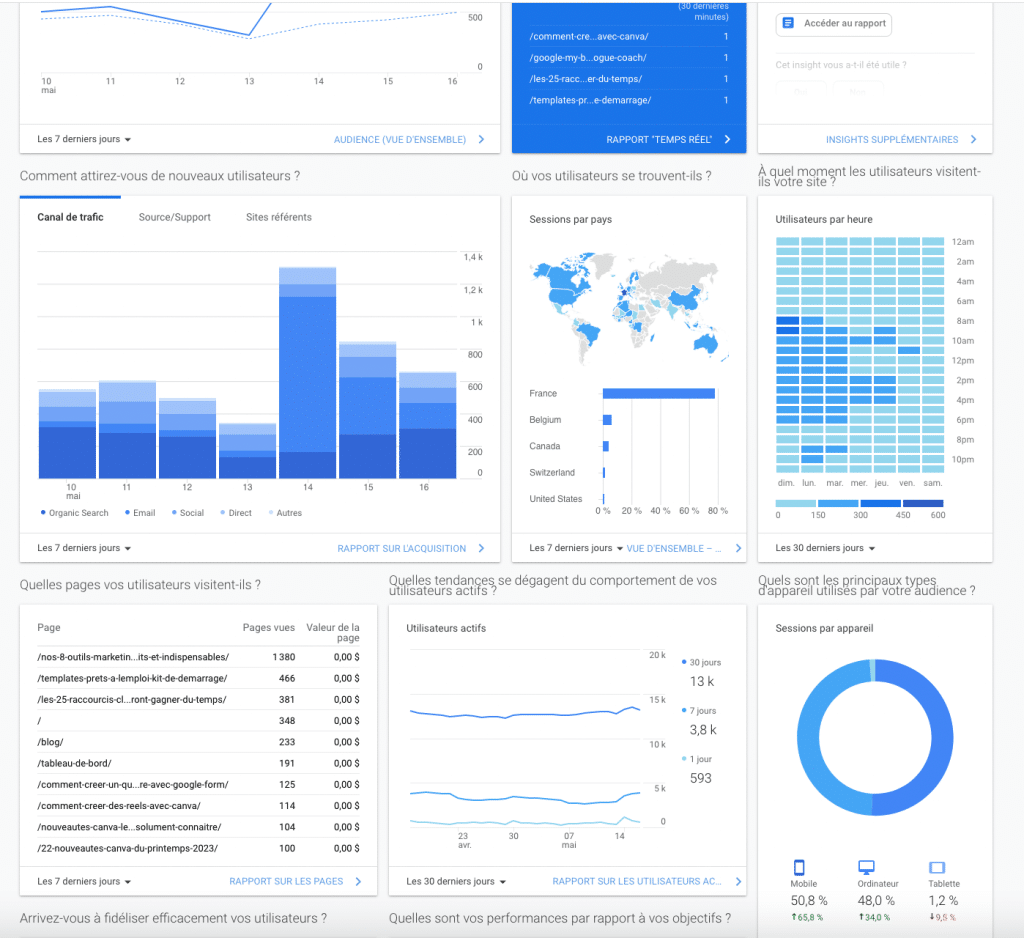Click the bar for day 14 in the traffic chart

coord(308,372)
